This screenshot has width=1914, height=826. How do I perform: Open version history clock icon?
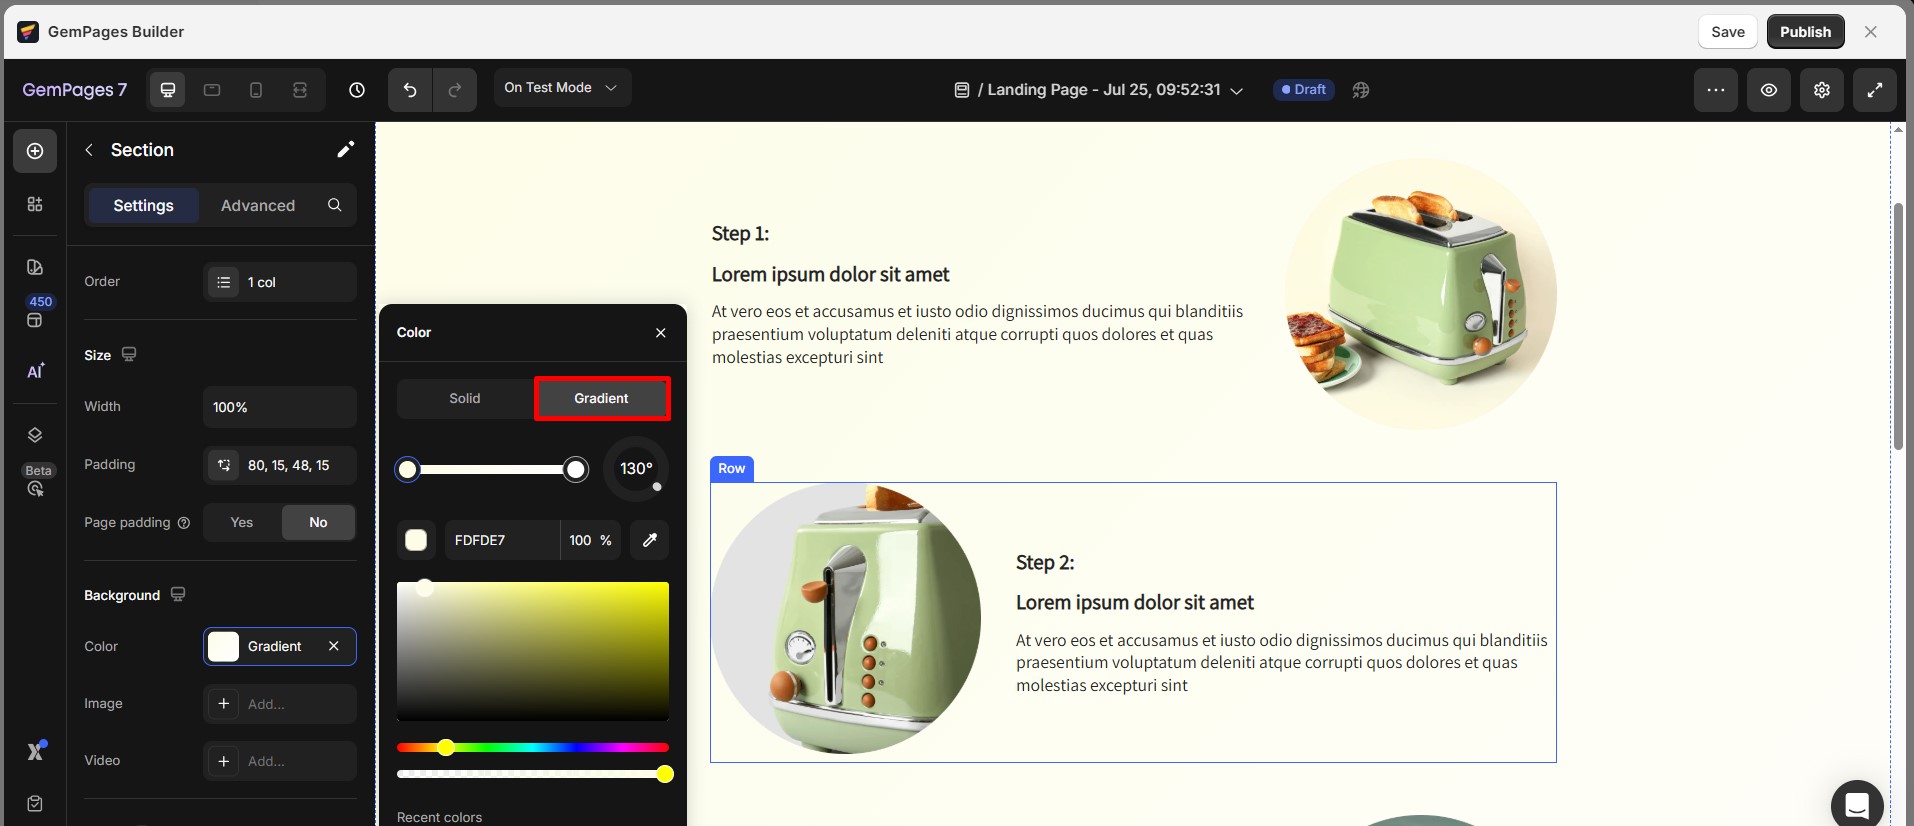(x=357, y=90)
